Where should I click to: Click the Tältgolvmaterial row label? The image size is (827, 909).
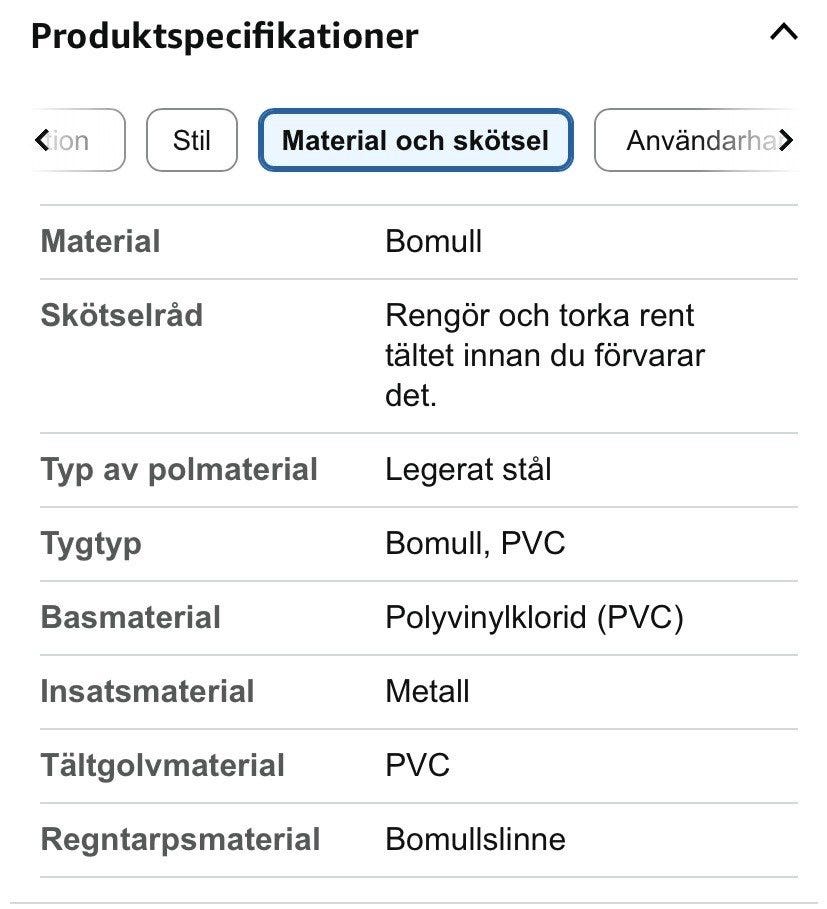pyautogui.click(x=162, y=765)
